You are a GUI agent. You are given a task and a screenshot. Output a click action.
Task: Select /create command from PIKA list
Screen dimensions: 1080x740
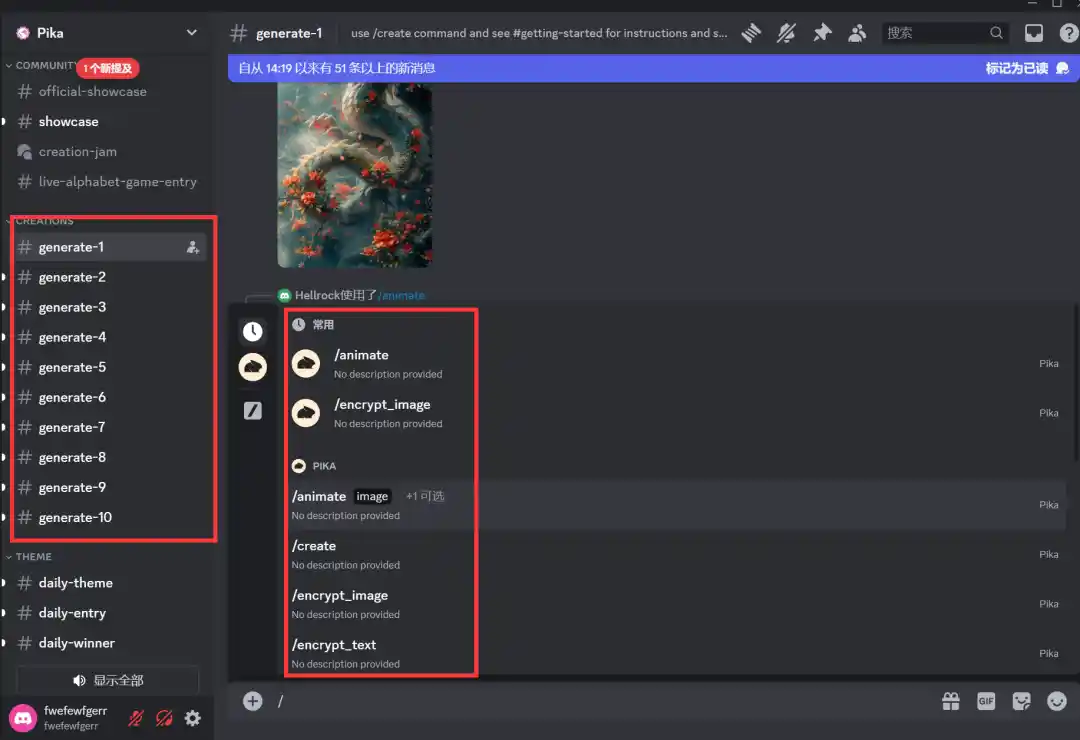314,546
